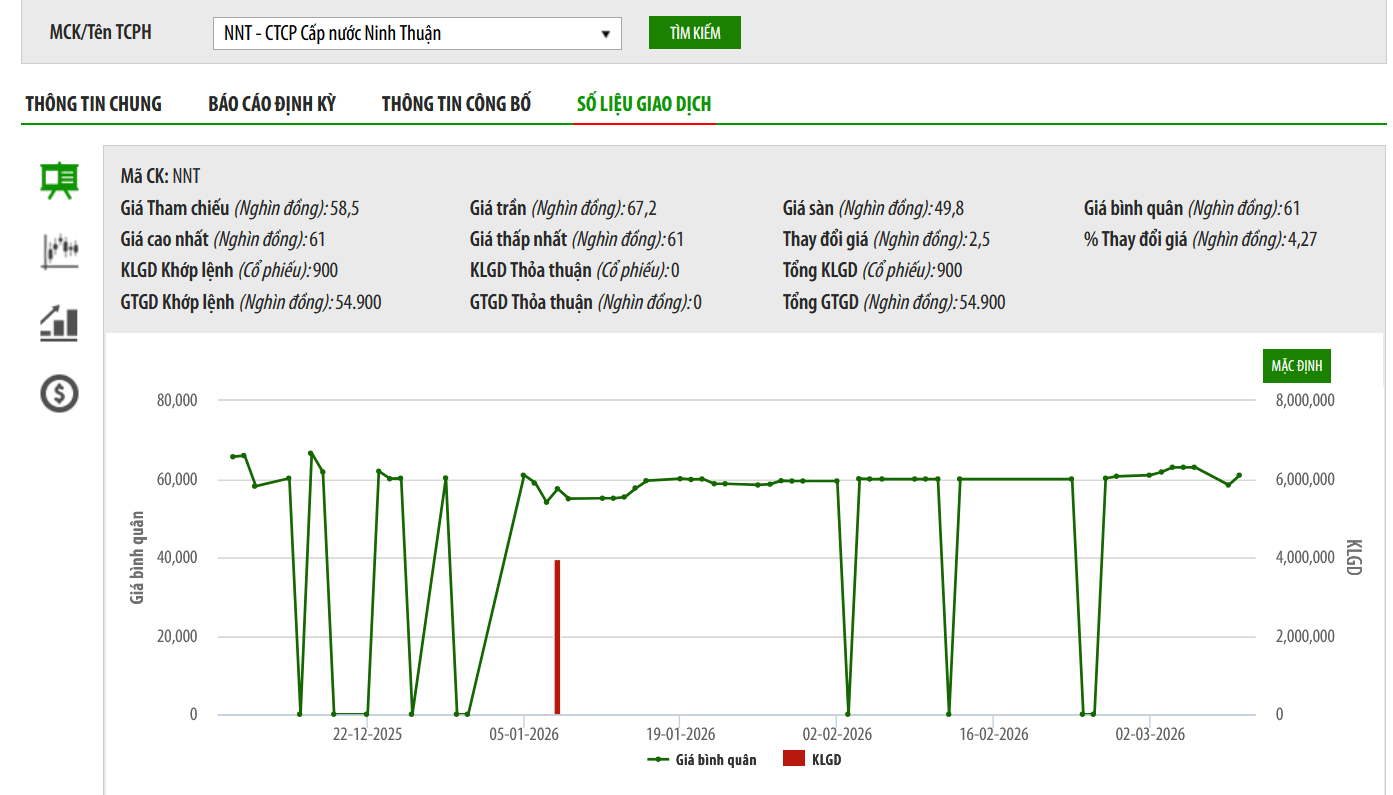Click the 02-03-2026 date label on x-axis
This screenshot has width=1393, height=795.
(x=1150, y=734)
